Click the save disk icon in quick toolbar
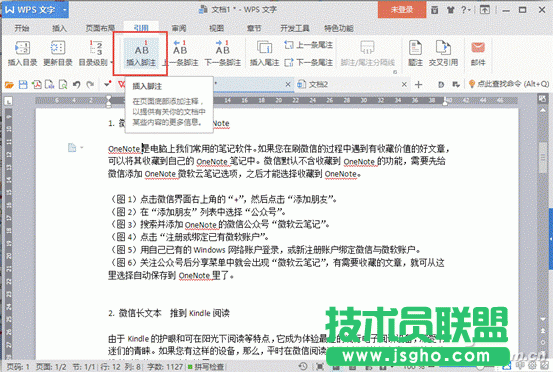This screenshot has width=553, height=372. 23,85
